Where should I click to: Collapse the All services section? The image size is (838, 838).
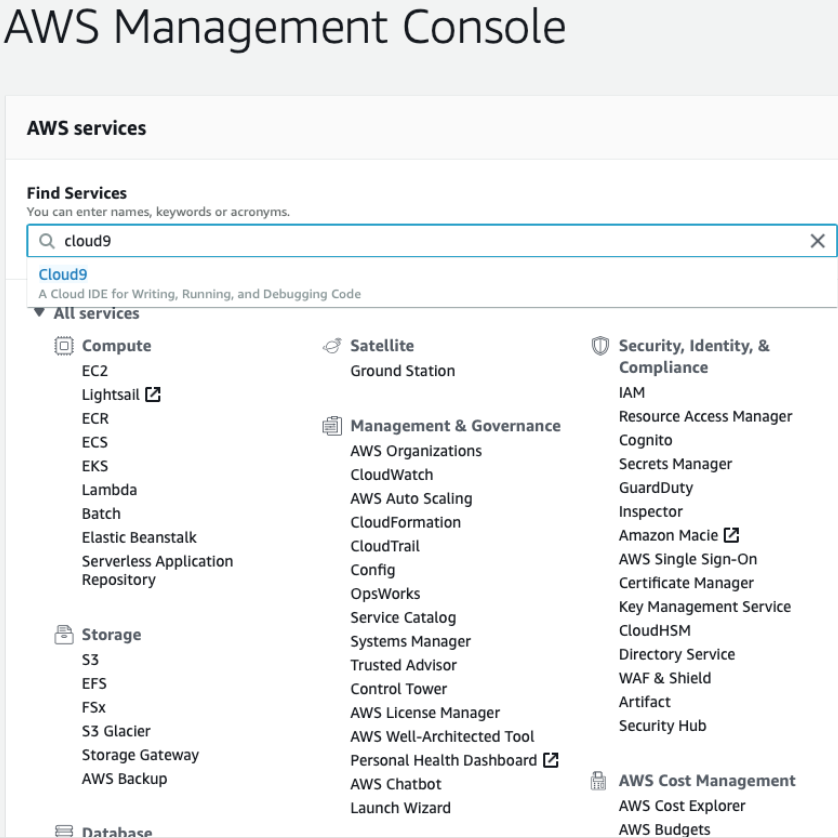coord(40,314)
